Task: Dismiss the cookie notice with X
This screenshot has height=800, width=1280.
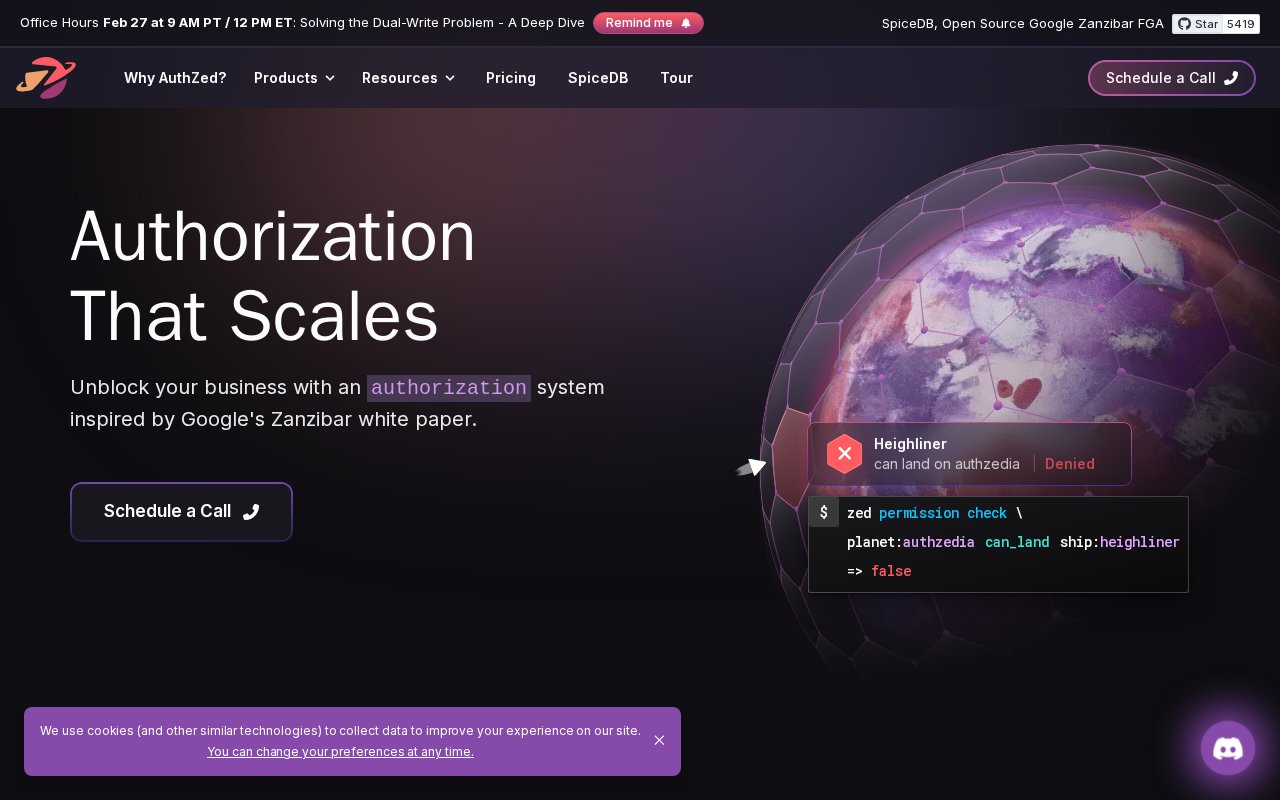Action: pos(659,740)
